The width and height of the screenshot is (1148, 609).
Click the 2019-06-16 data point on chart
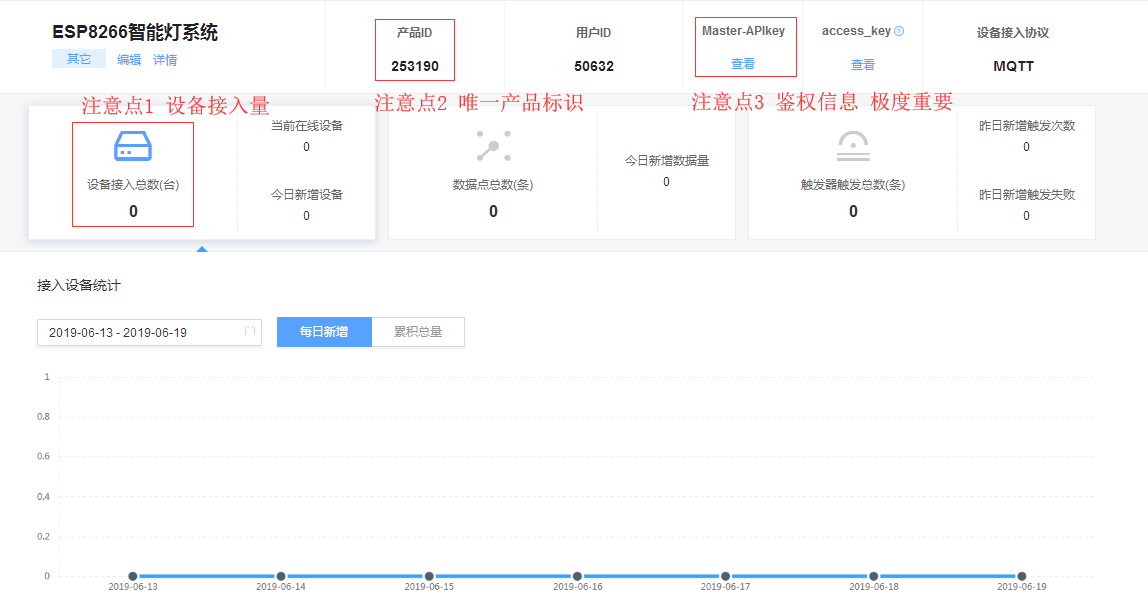[x=578, y=576]
